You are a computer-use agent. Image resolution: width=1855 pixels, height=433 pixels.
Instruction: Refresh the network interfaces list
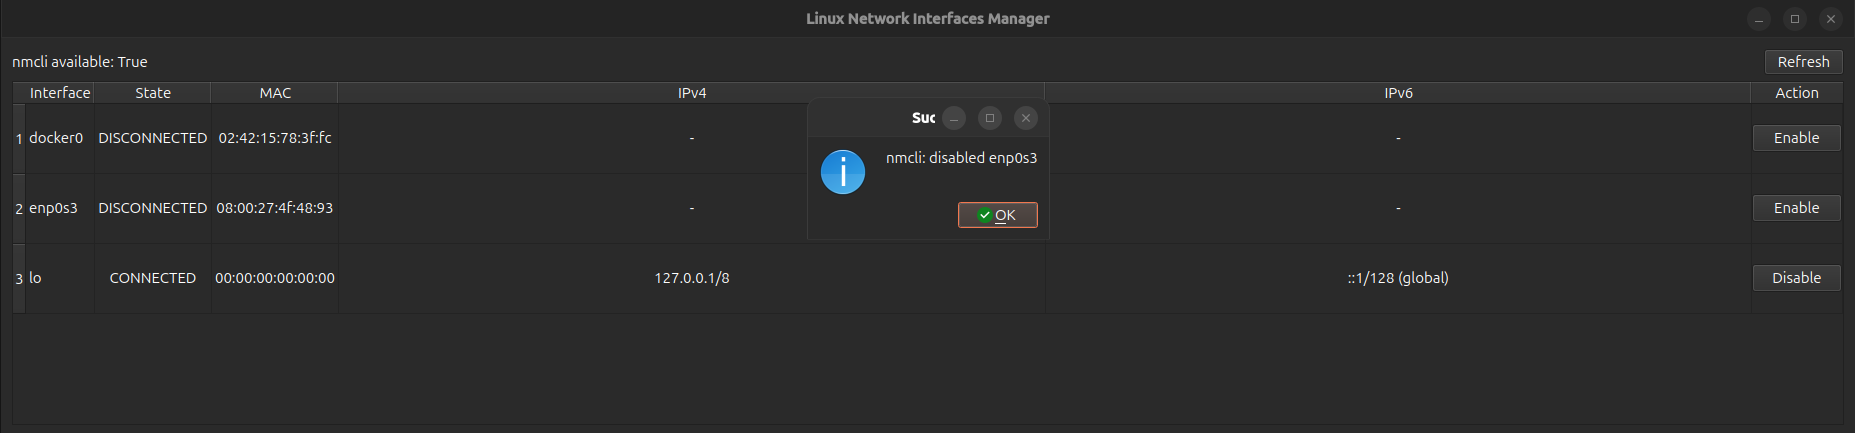click(x=1803, y=62)
